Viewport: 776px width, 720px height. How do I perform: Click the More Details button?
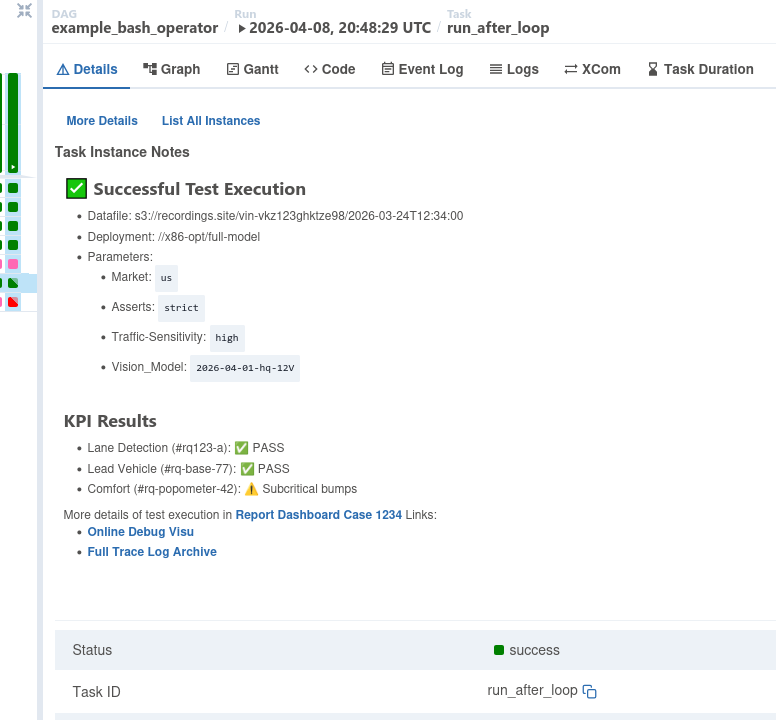(x=102, y=121)
